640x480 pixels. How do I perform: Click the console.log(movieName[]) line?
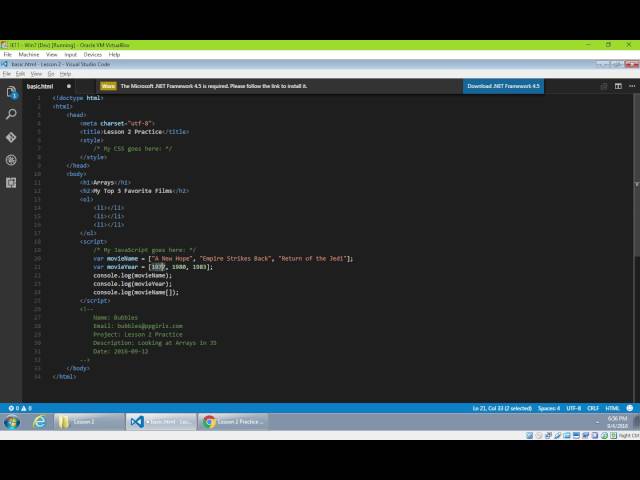(x=136, y=292)
